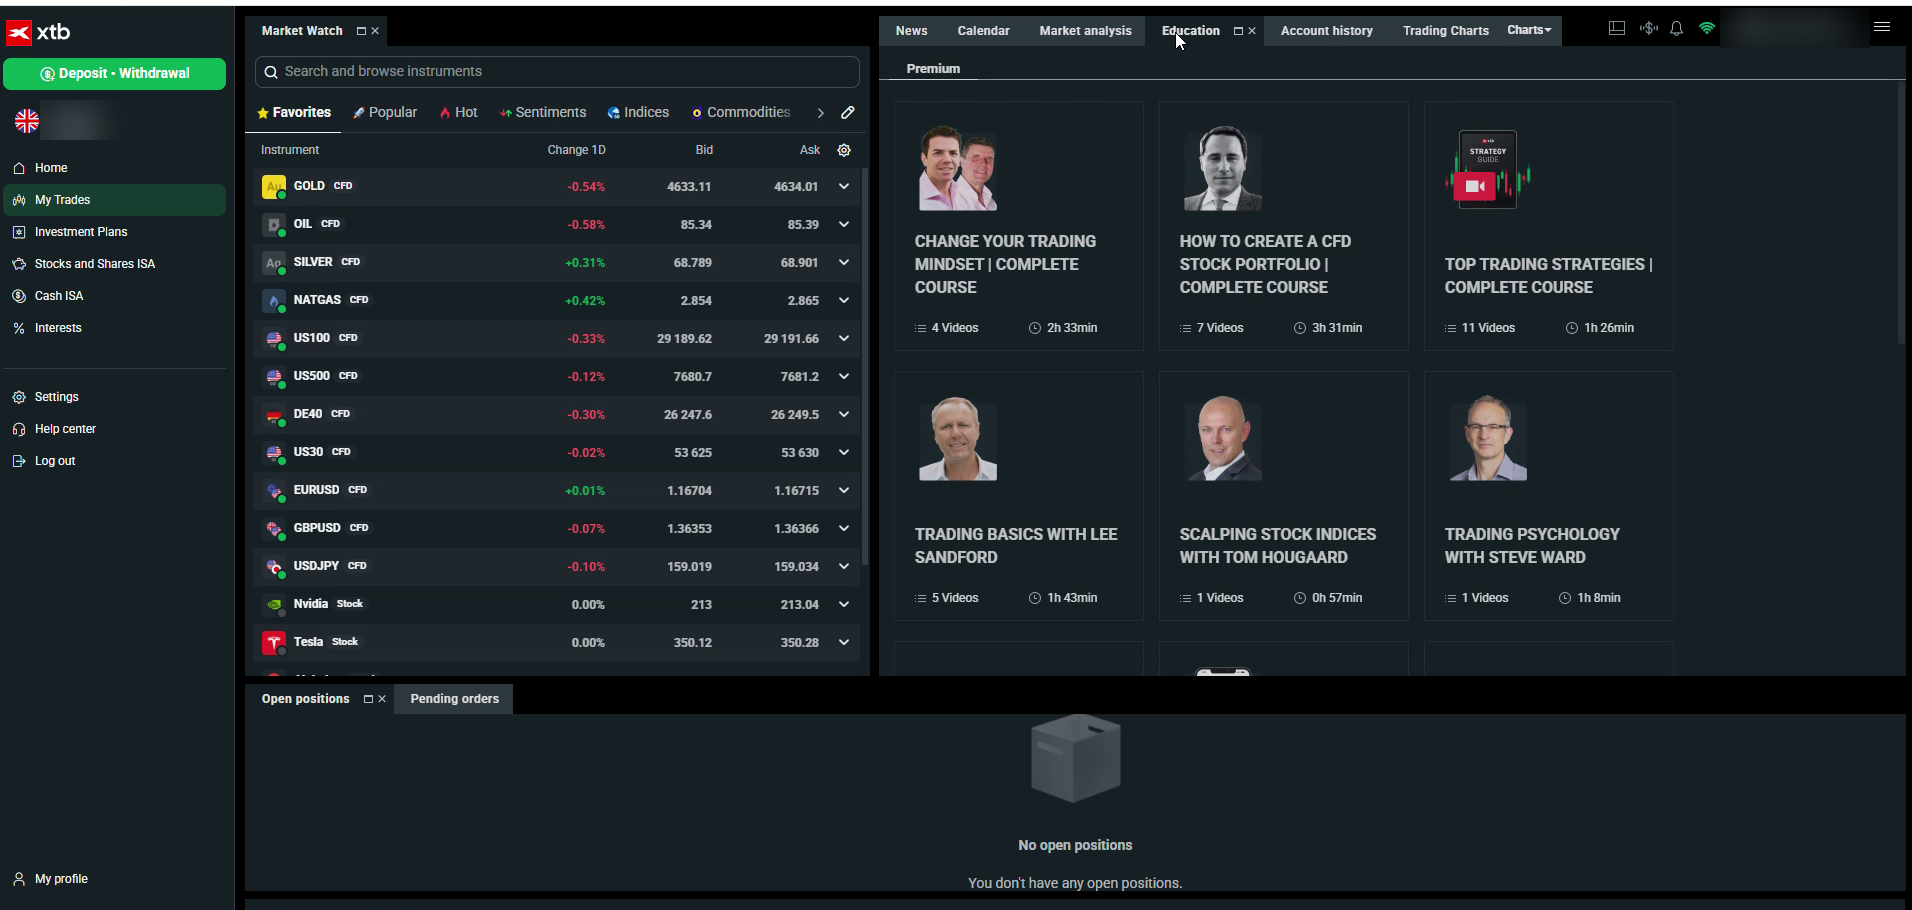Open My profile
1912x910 pixels.
(x=61, y=879)
